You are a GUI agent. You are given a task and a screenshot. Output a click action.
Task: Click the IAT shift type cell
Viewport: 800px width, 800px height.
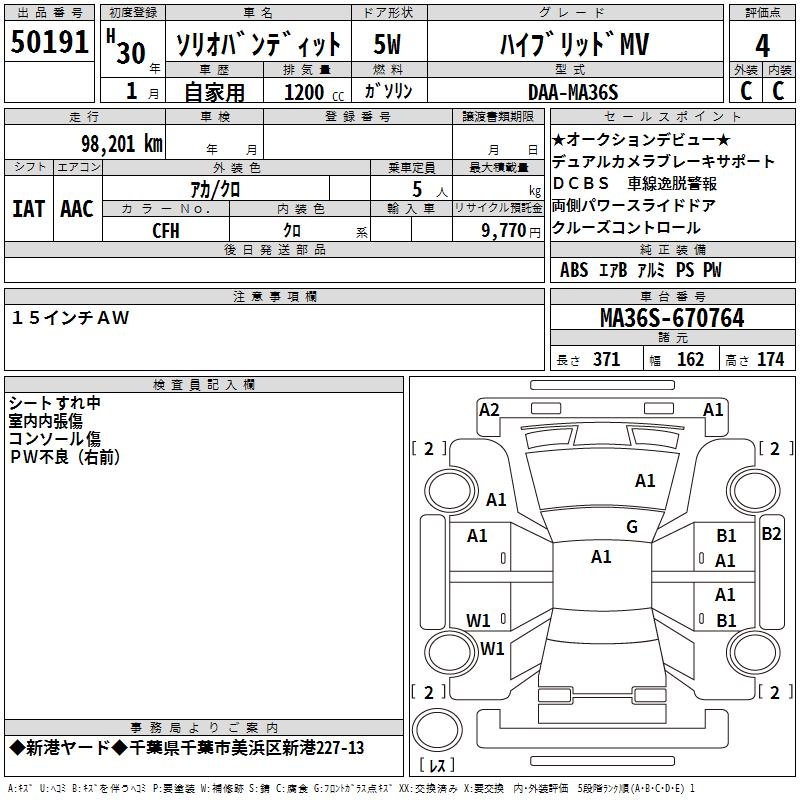(28, 208)
